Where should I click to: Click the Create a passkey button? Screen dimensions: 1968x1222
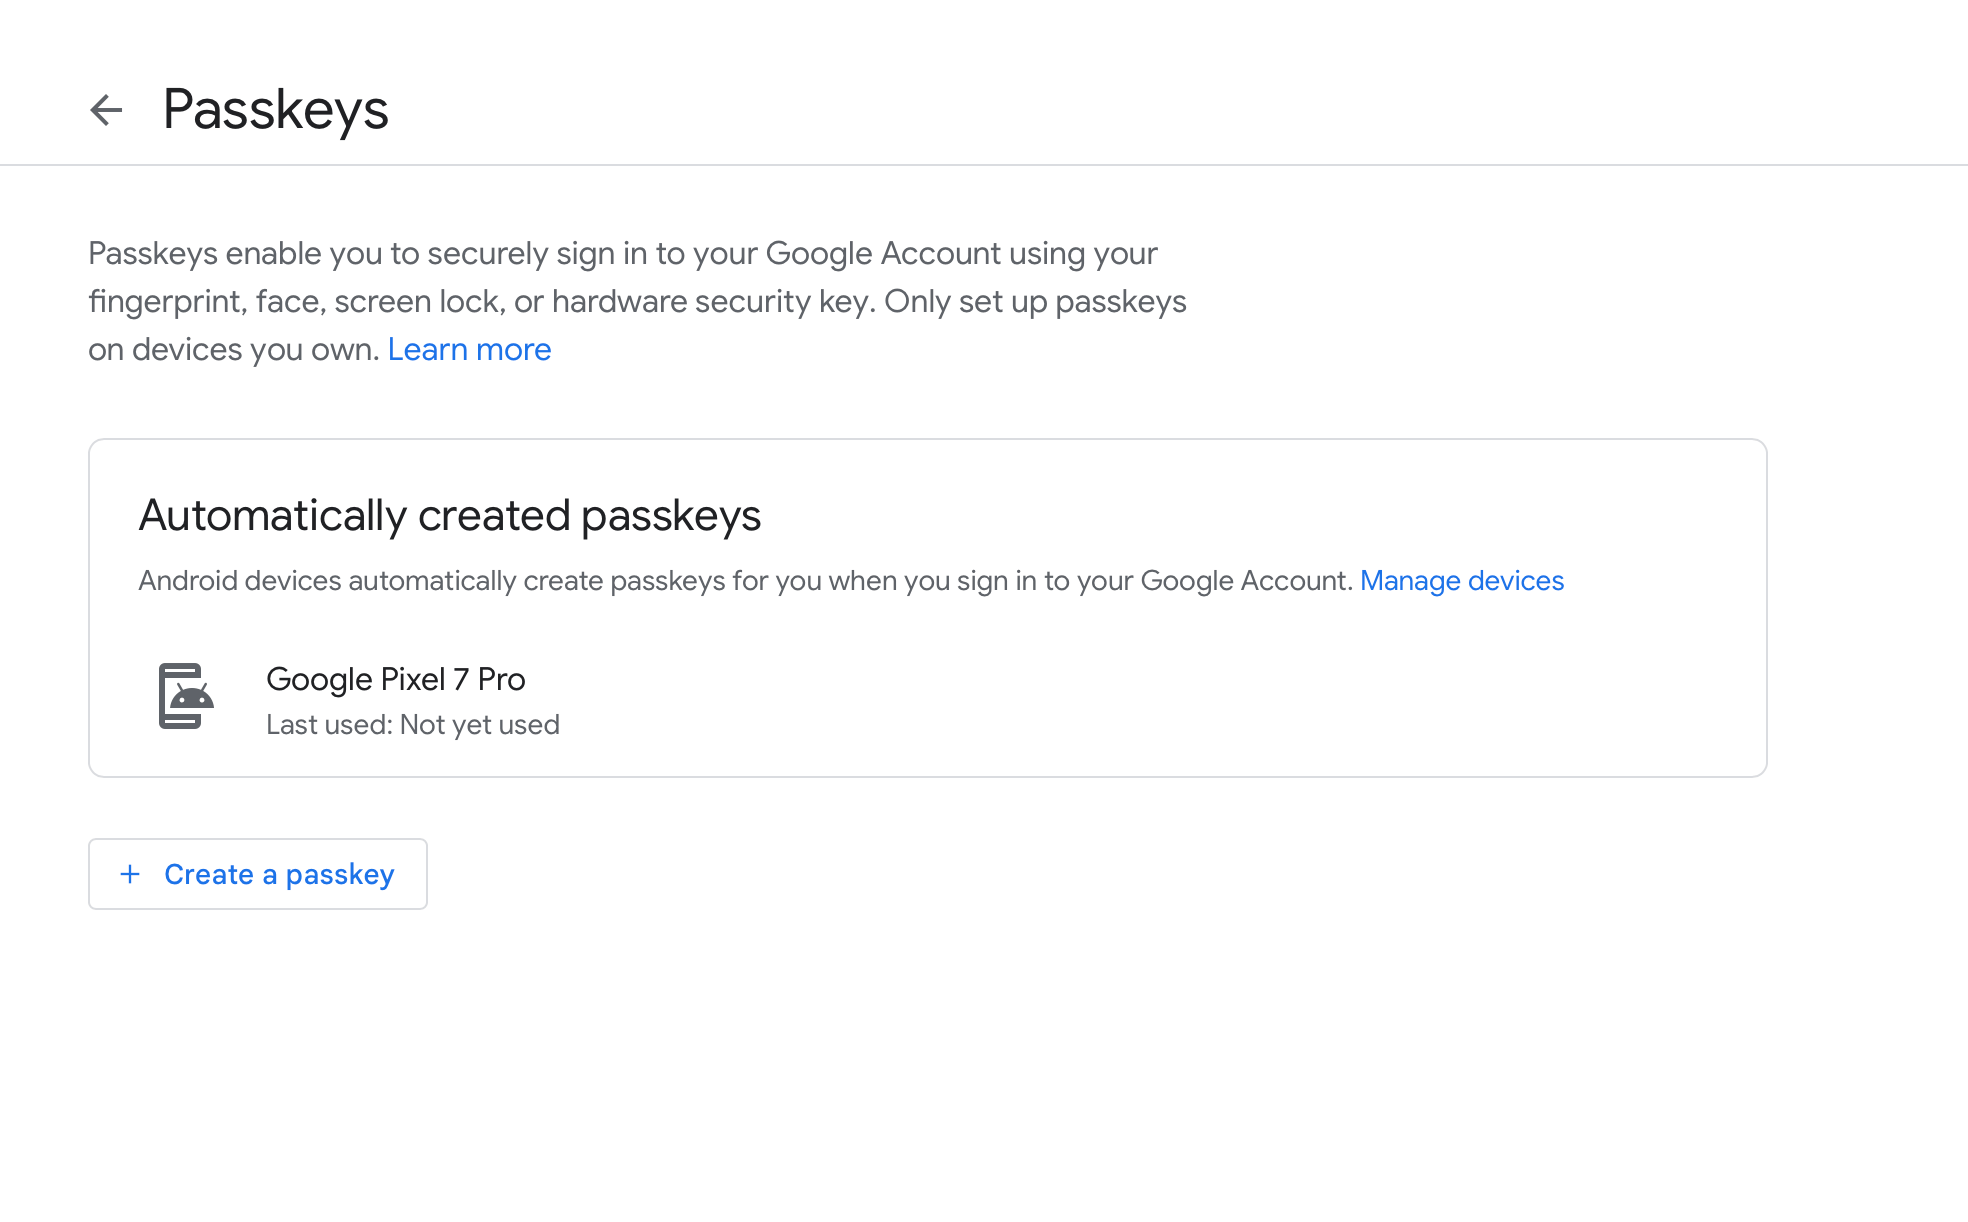coord(257,874)
